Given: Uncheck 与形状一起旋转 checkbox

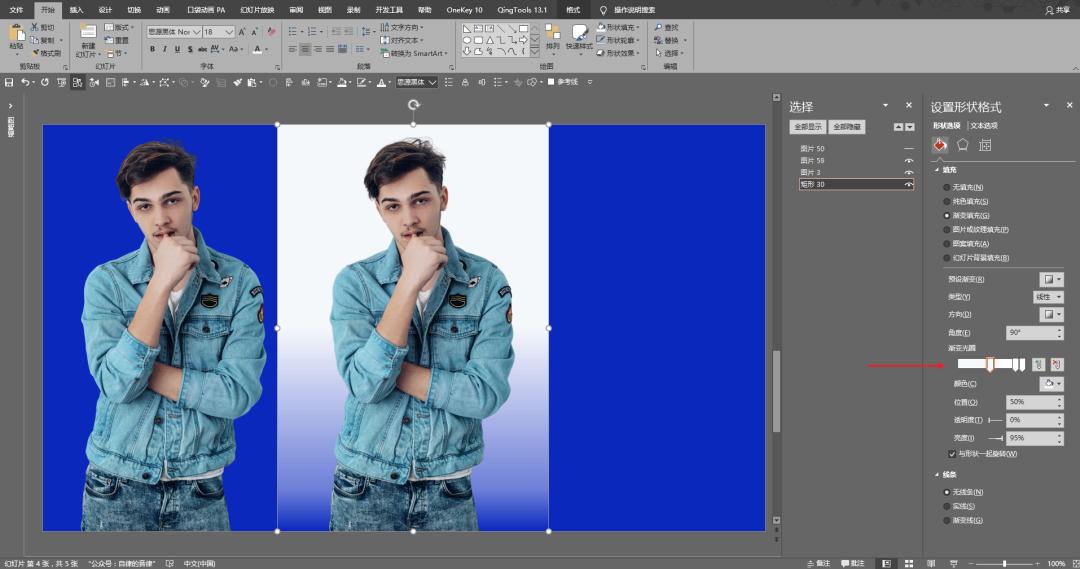Looking at the screenshot, I should pos(951,453).
